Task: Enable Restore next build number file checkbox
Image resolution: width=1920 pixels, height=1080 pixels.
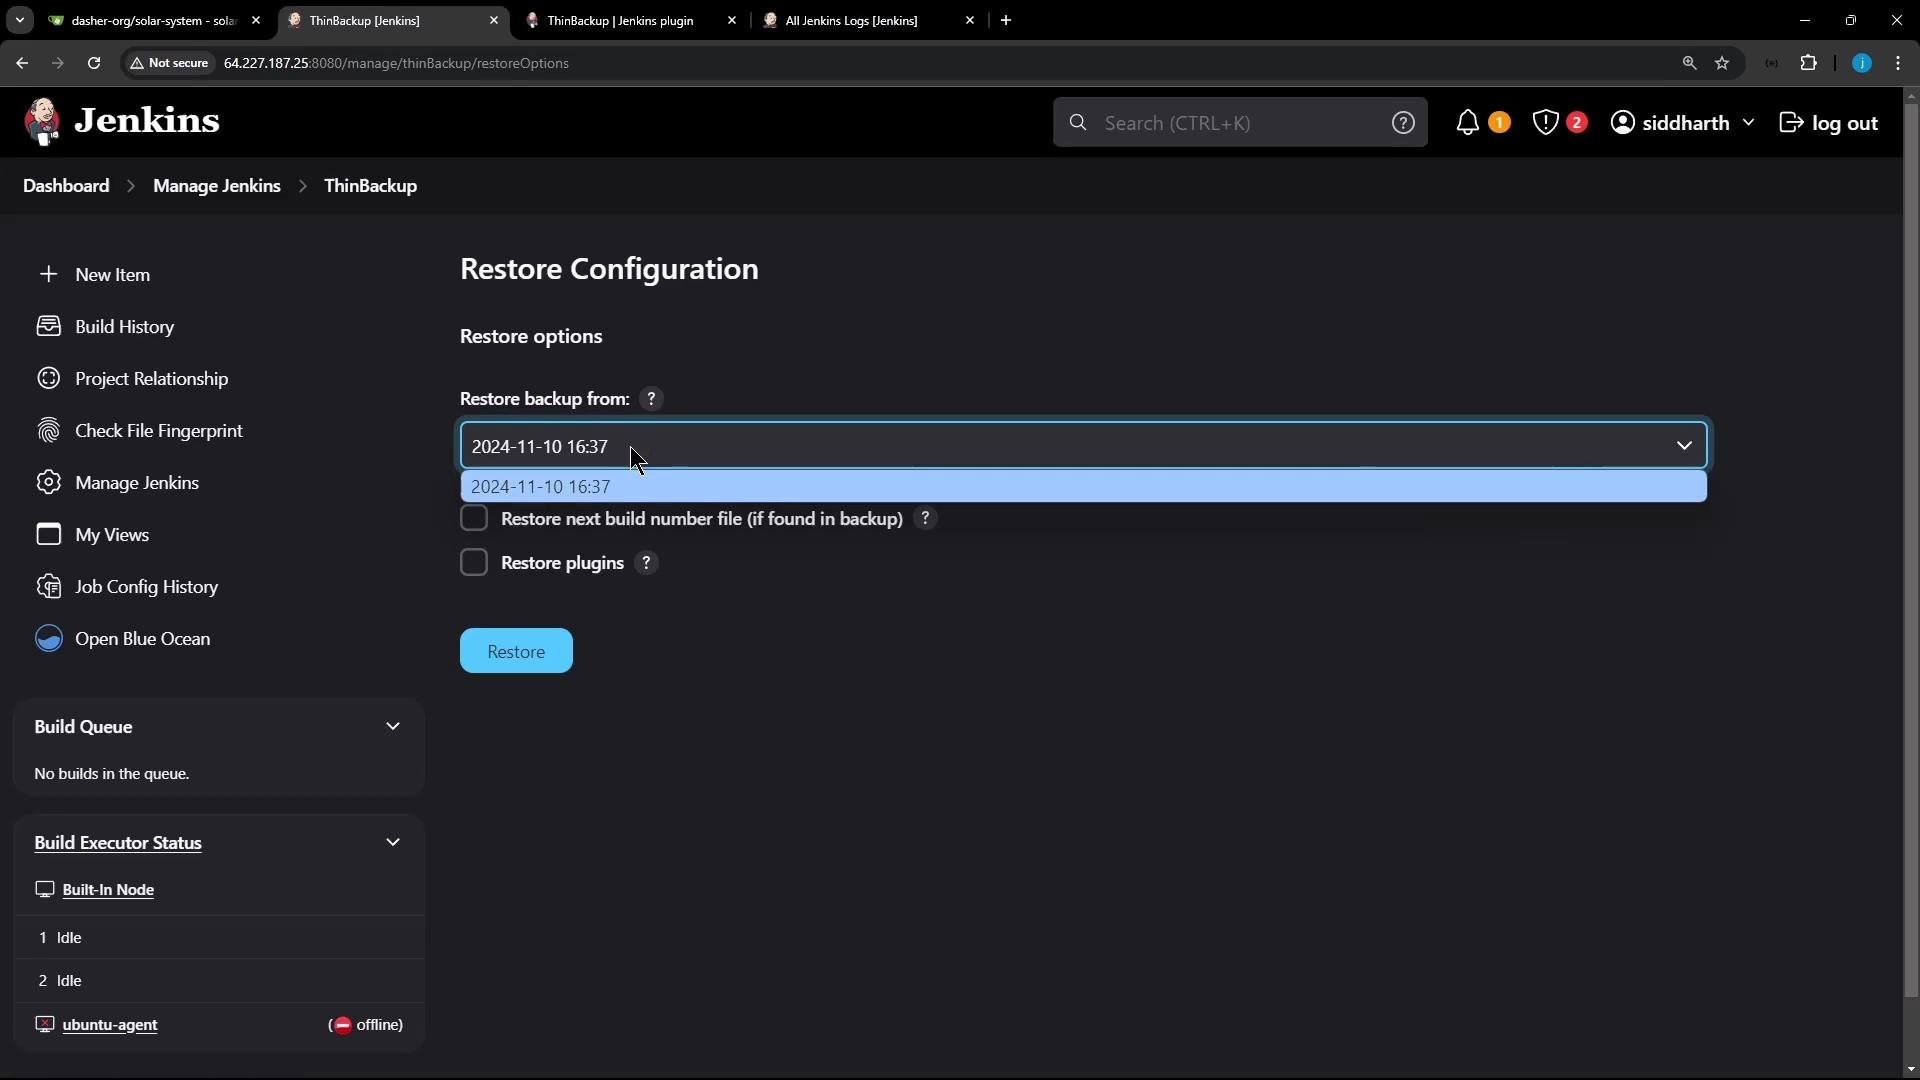Action: point(474,518)
